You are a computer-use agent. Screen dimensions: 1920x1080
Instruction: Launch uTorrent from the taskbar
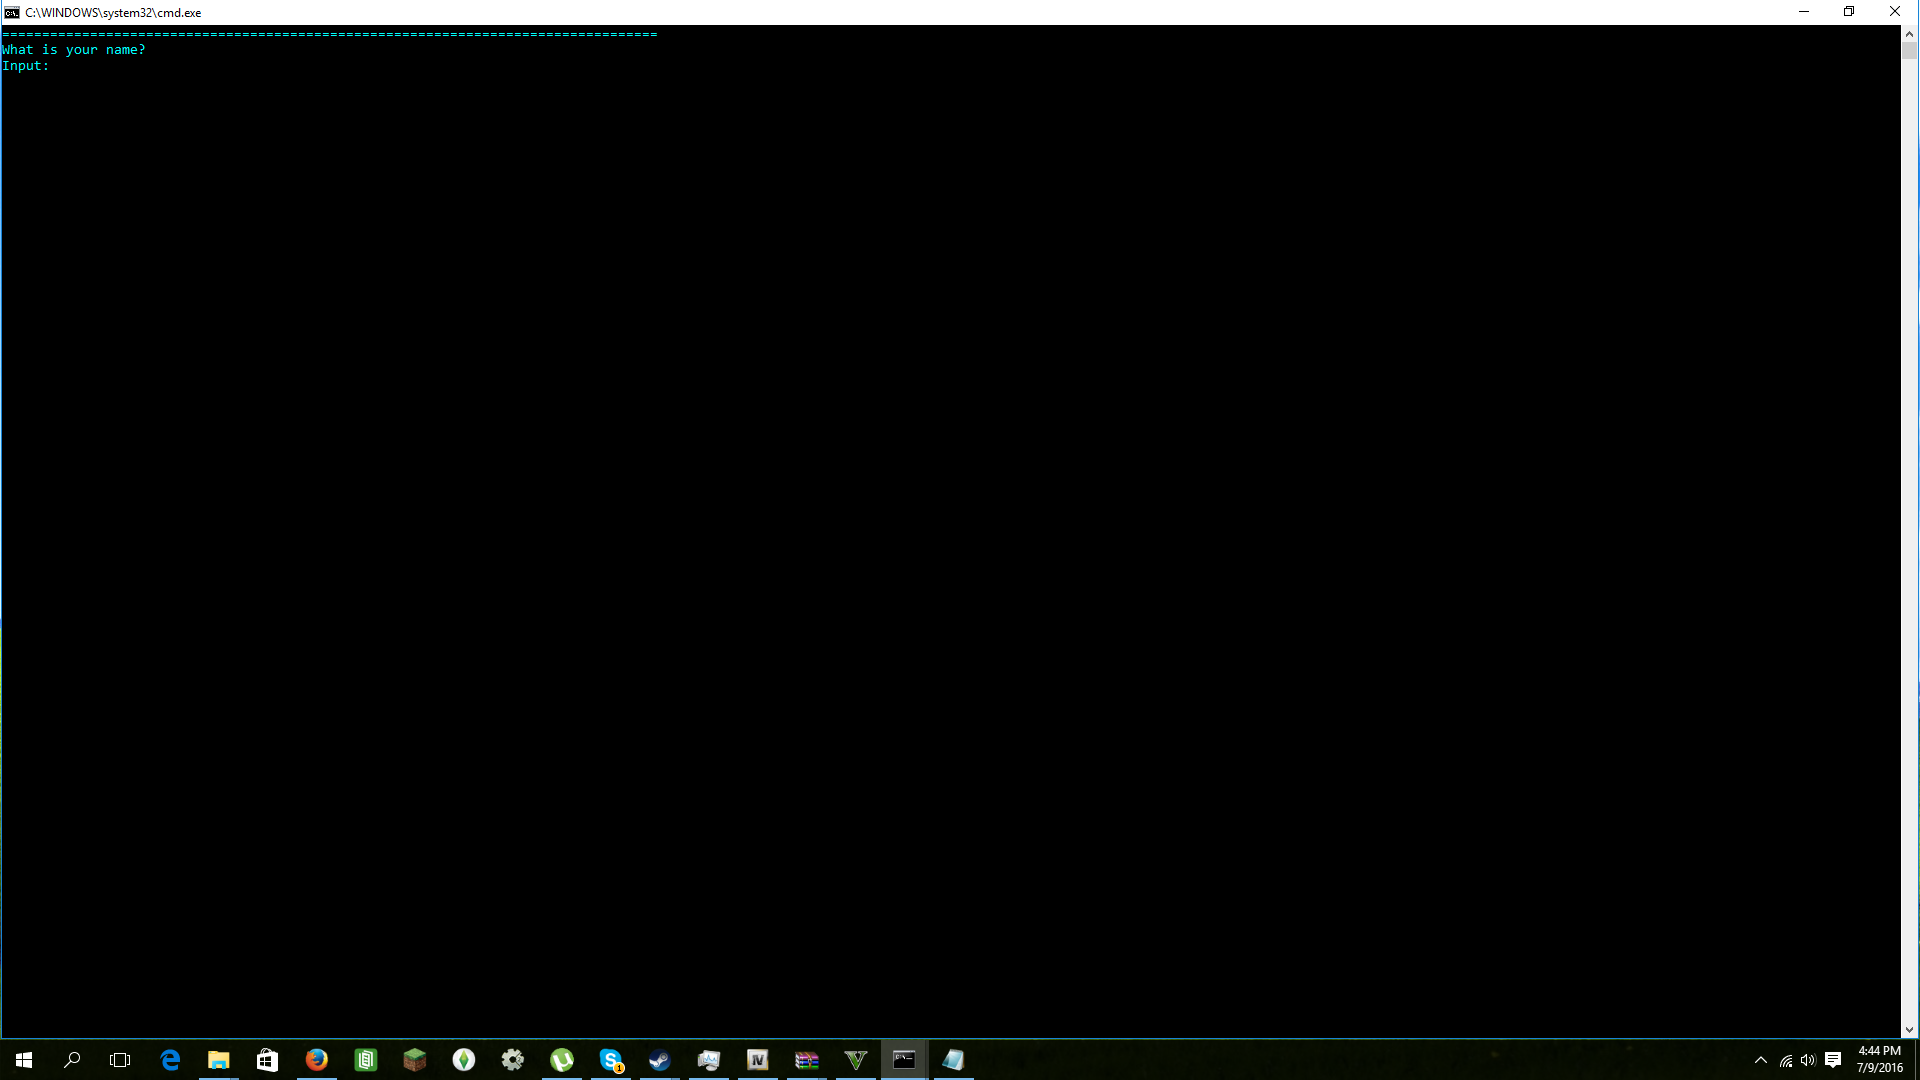[x=562, y=1060]
